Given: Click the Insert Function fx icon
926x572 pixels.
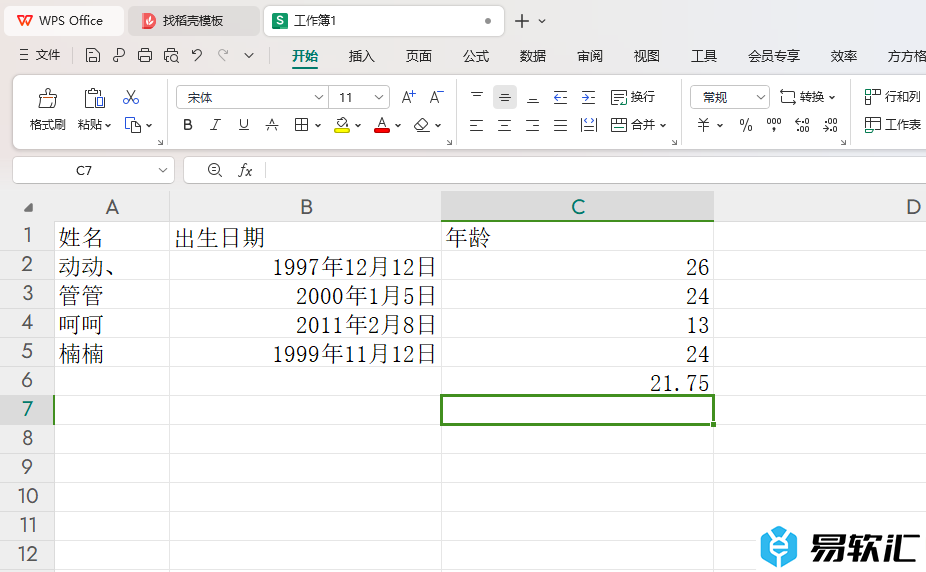Looking at the screenshot, I should click(x=245, y=171).
